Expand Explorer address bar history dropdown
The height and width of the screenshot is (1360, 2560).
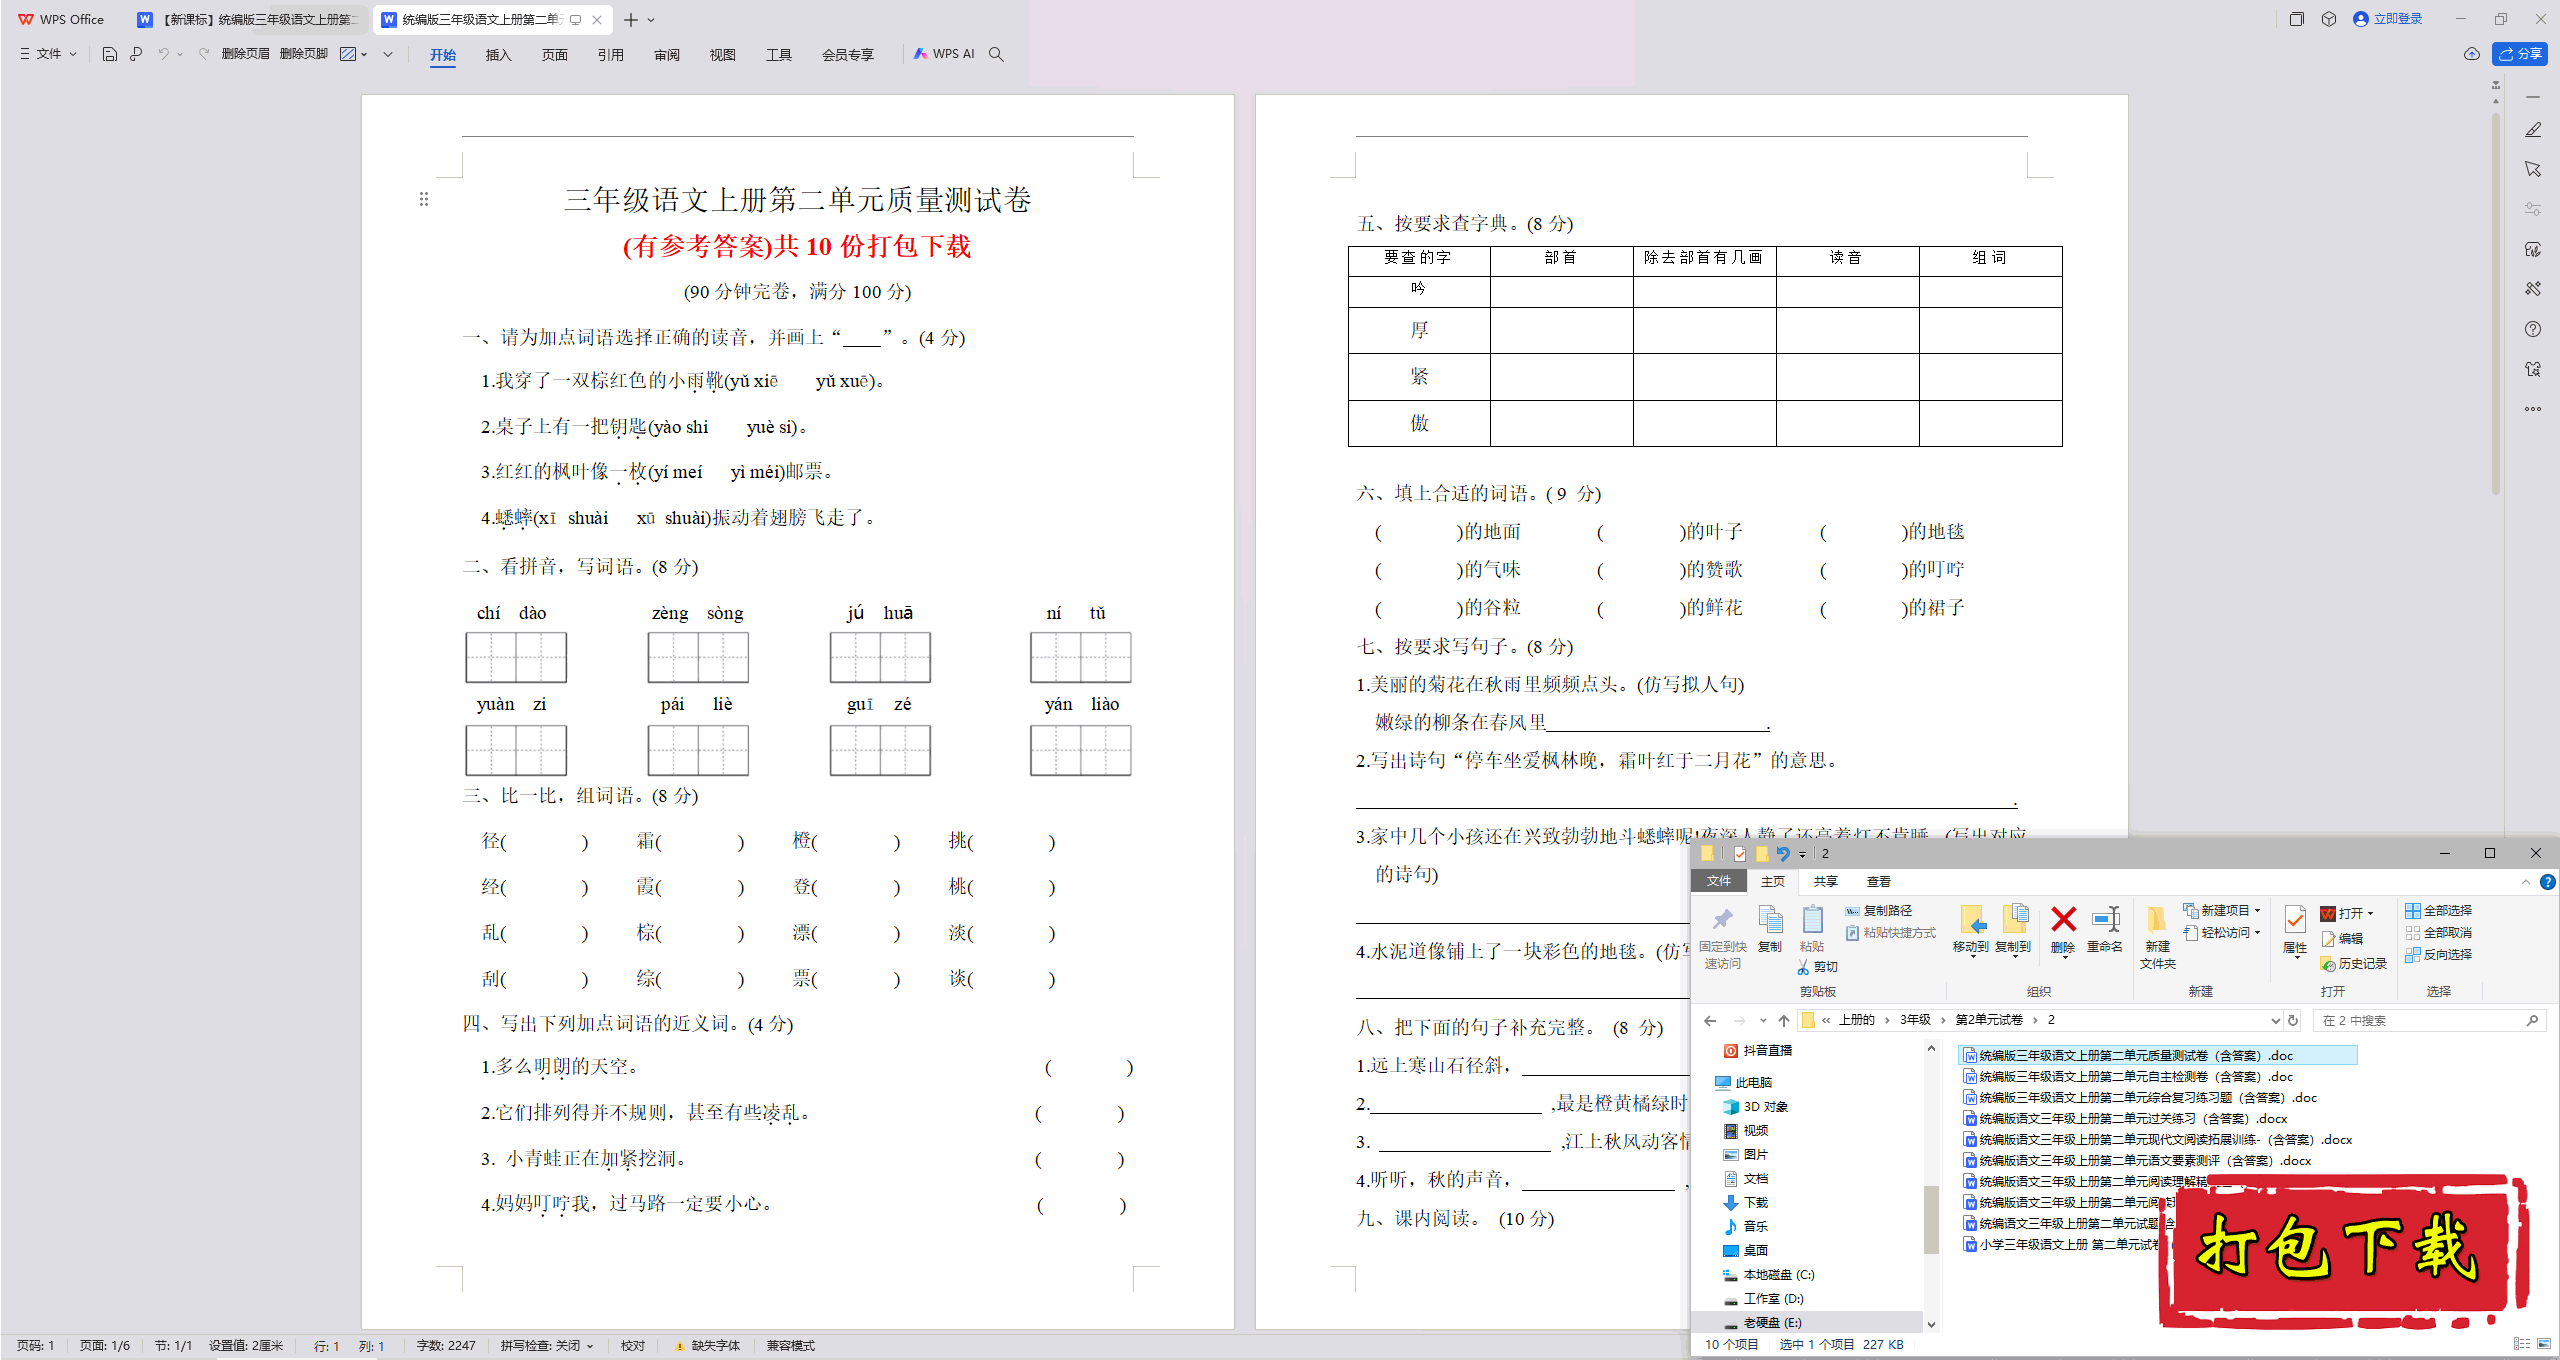(2275, 1021)
